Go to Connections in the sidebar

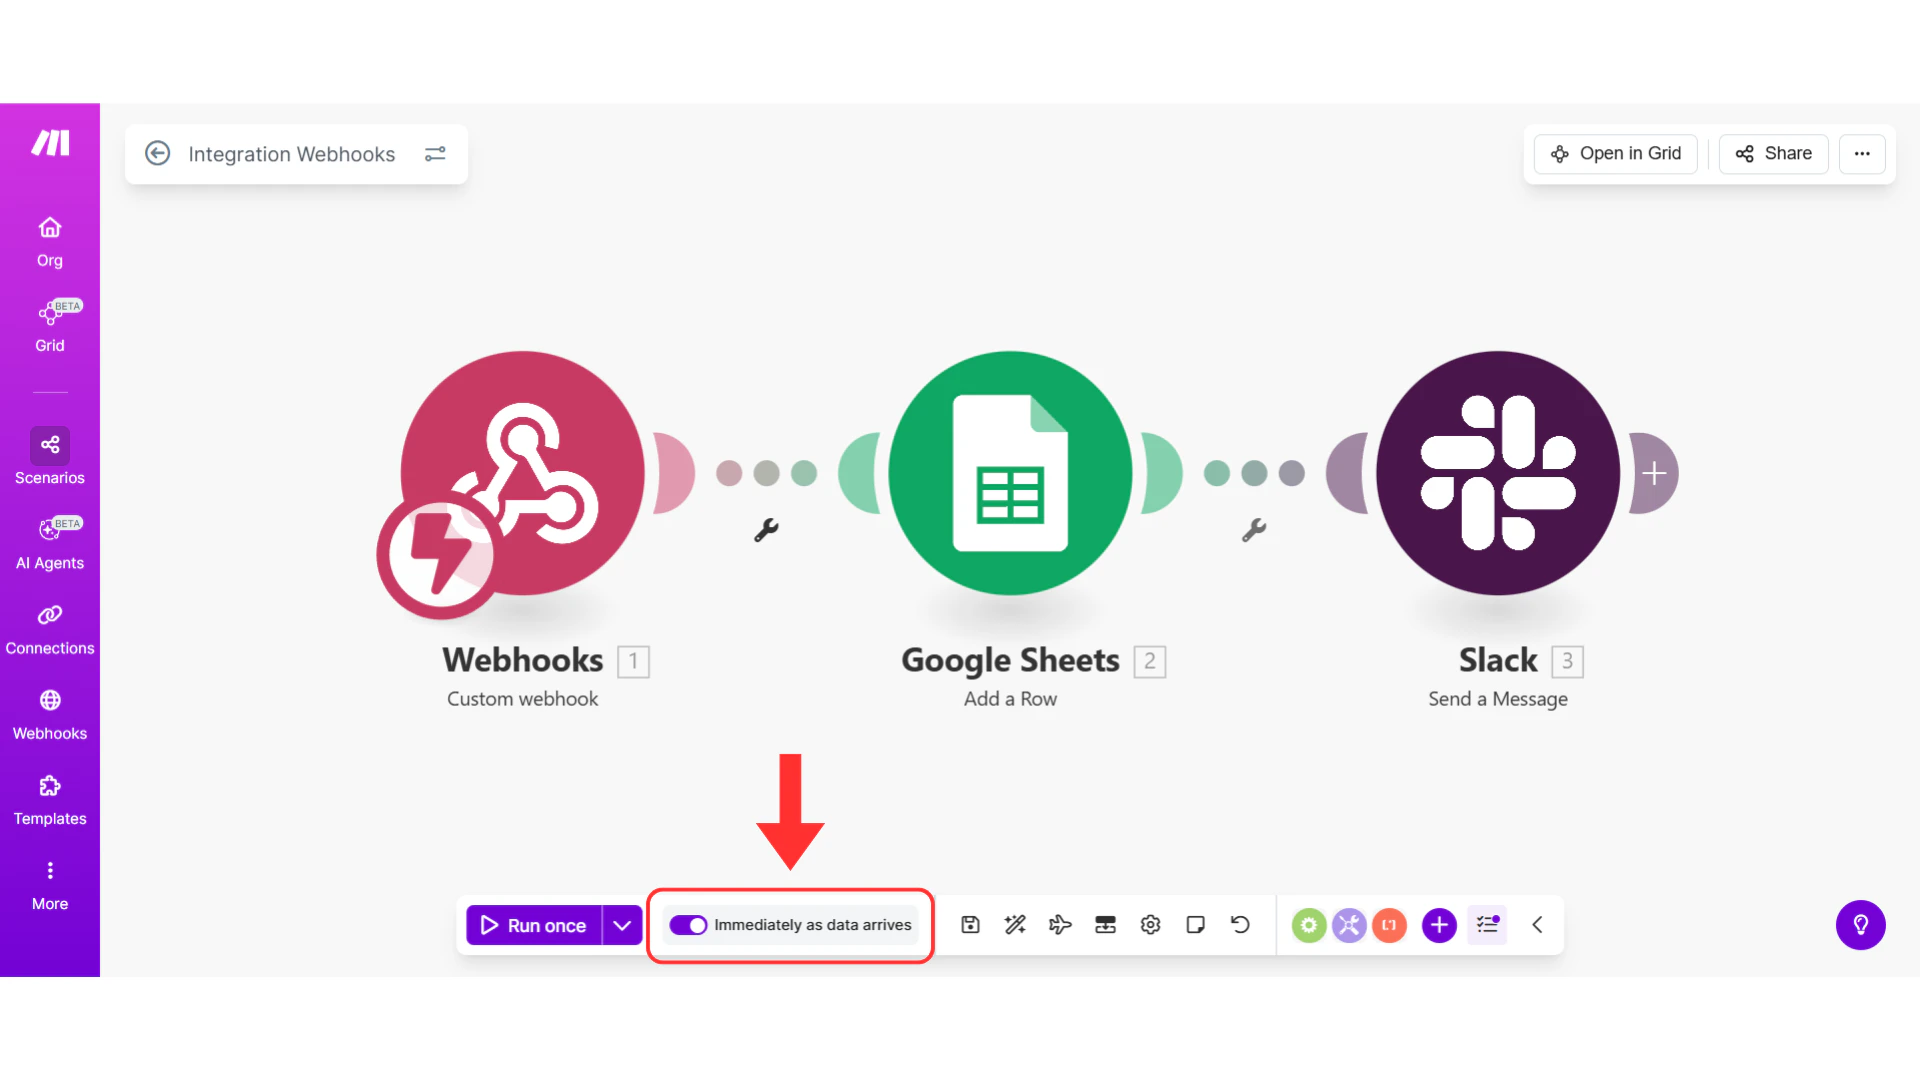(x=50, y=629)
